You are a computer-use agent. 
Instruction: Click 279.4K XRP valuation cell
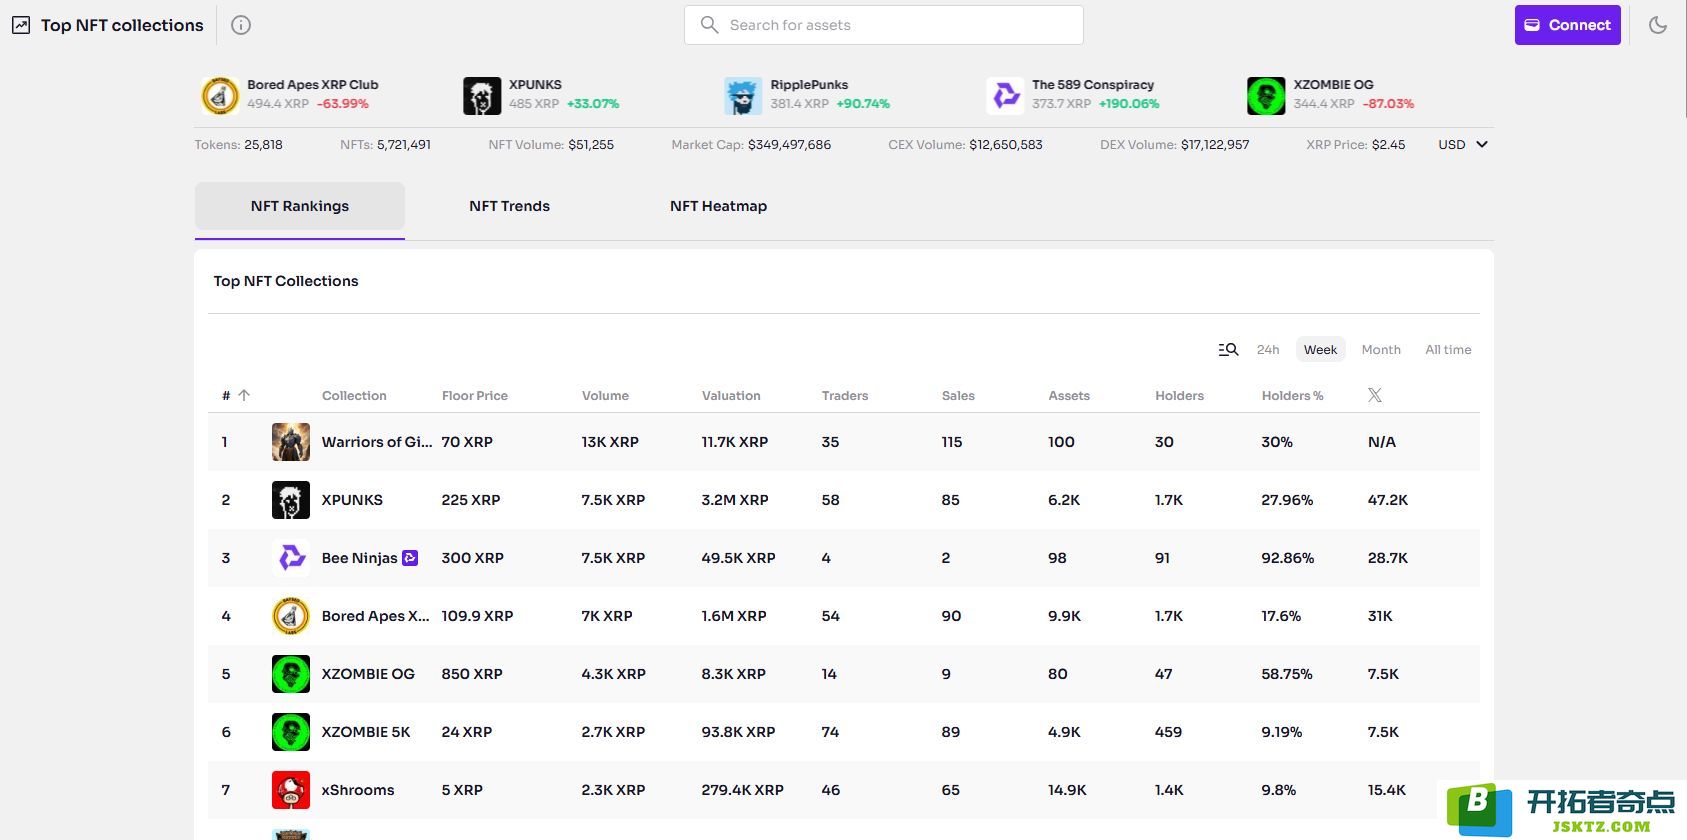click(743, 790)
